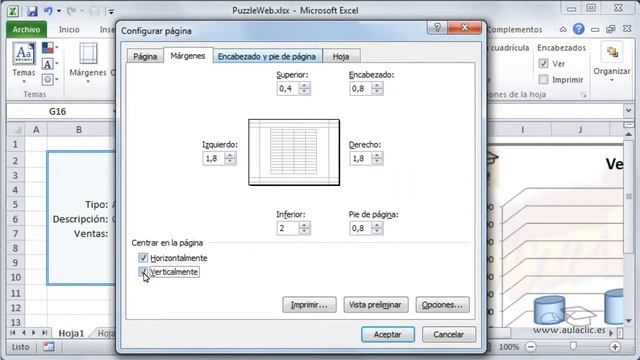Viewport: 640px width, 360px height.
Task: Zoom in with the plus button
Action: point(615,347)
